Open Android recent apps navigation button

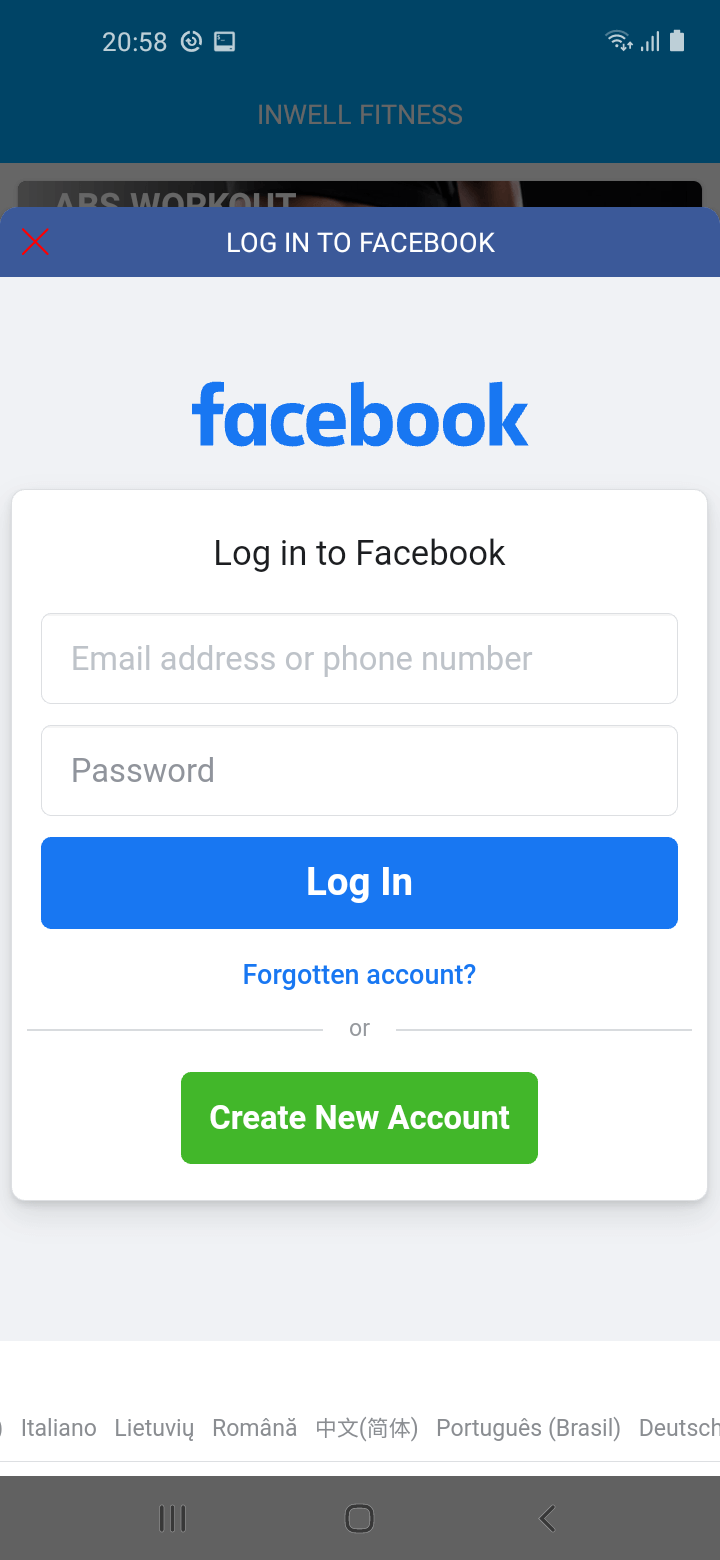click(x=173, y=1519)
